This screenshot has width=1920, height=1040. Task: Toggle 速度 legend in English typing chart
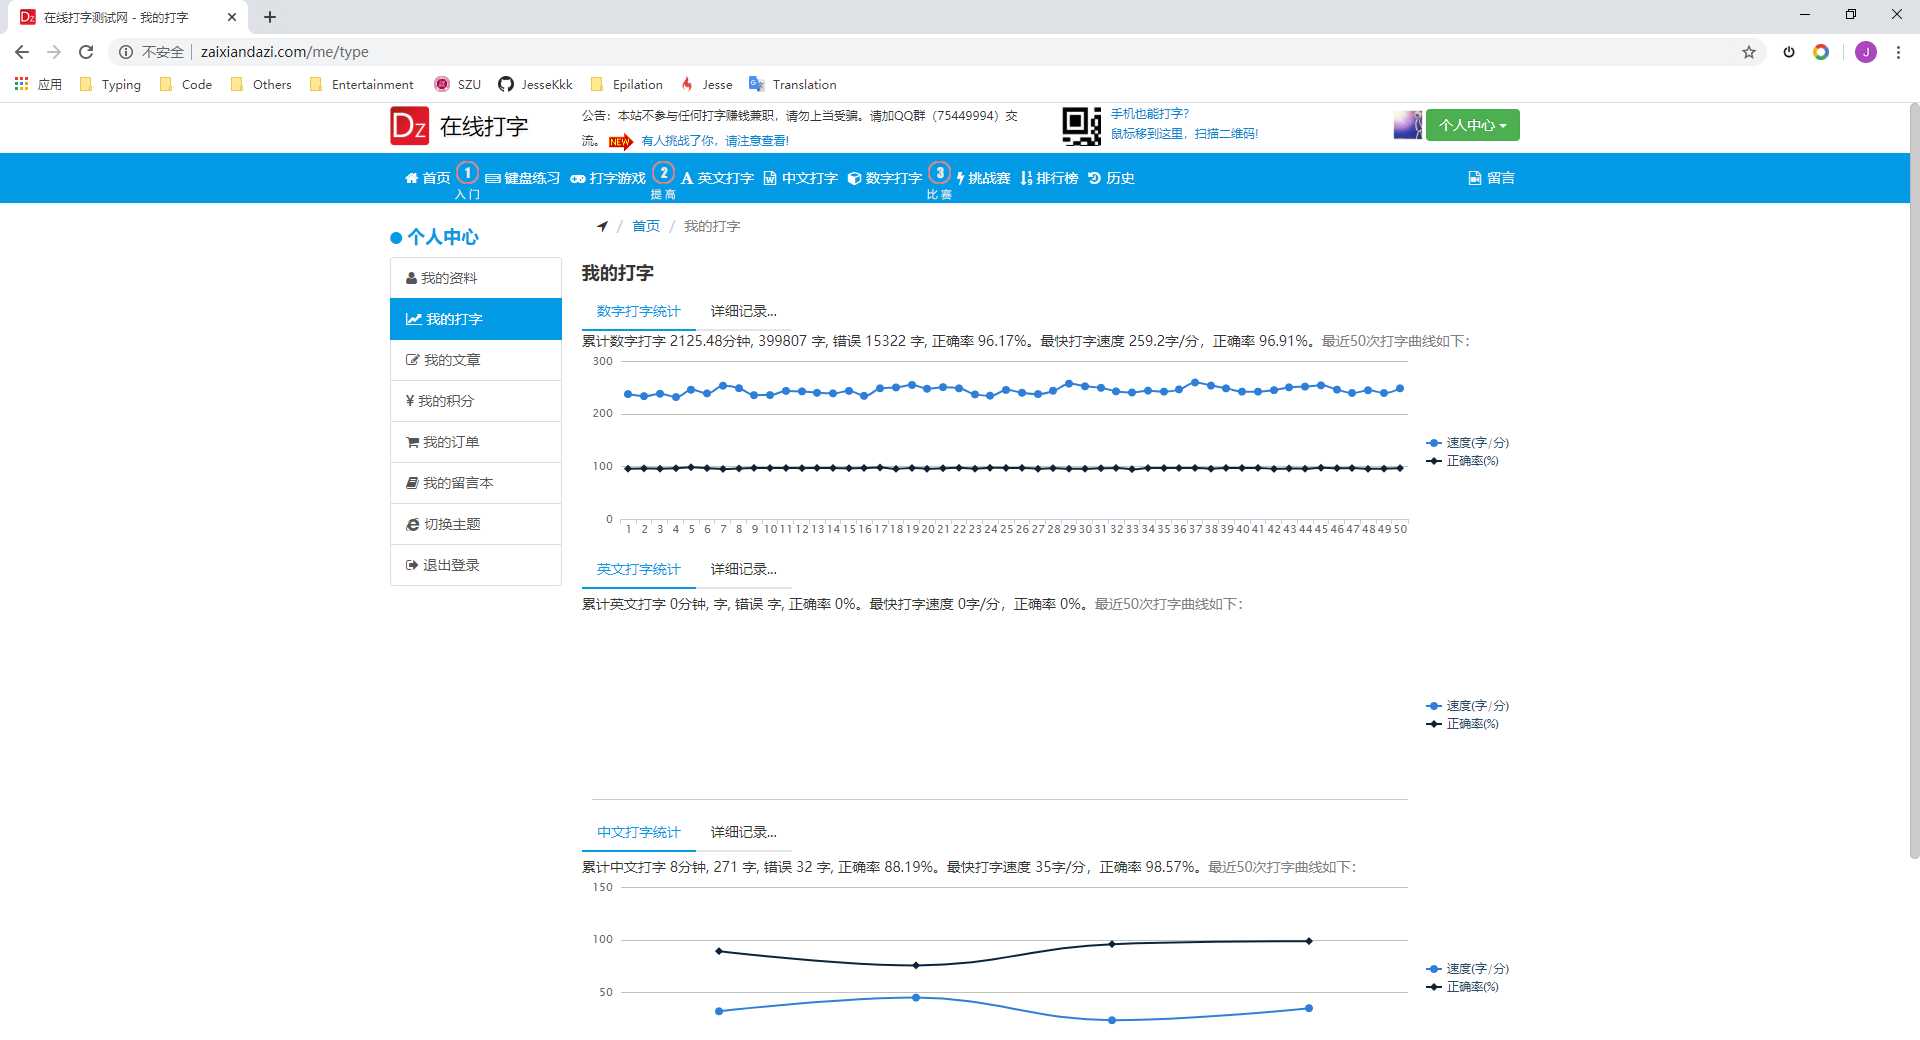[x=1467, y=706]
